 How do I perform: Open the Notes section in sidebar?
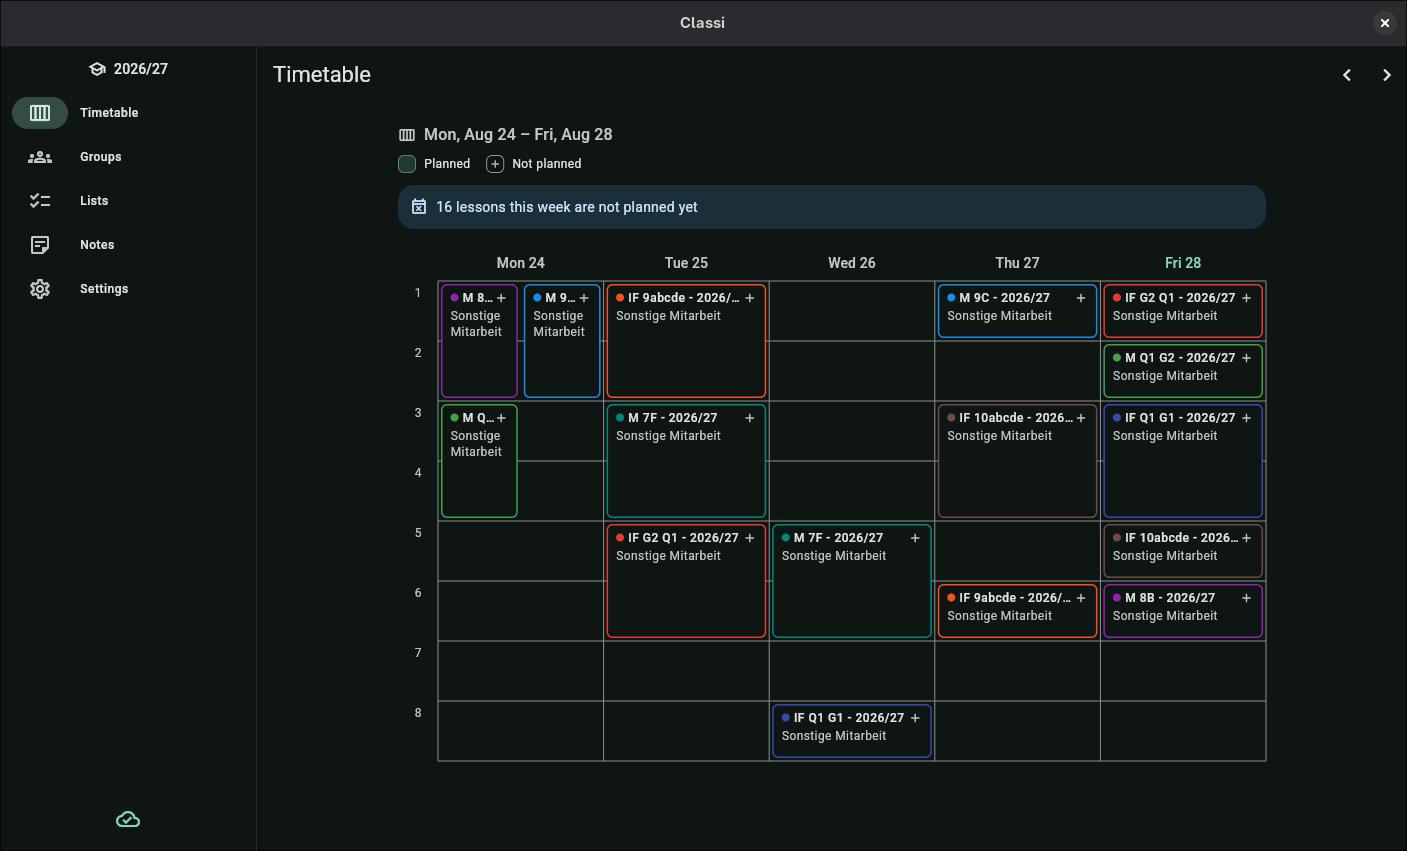click(128, 245)
